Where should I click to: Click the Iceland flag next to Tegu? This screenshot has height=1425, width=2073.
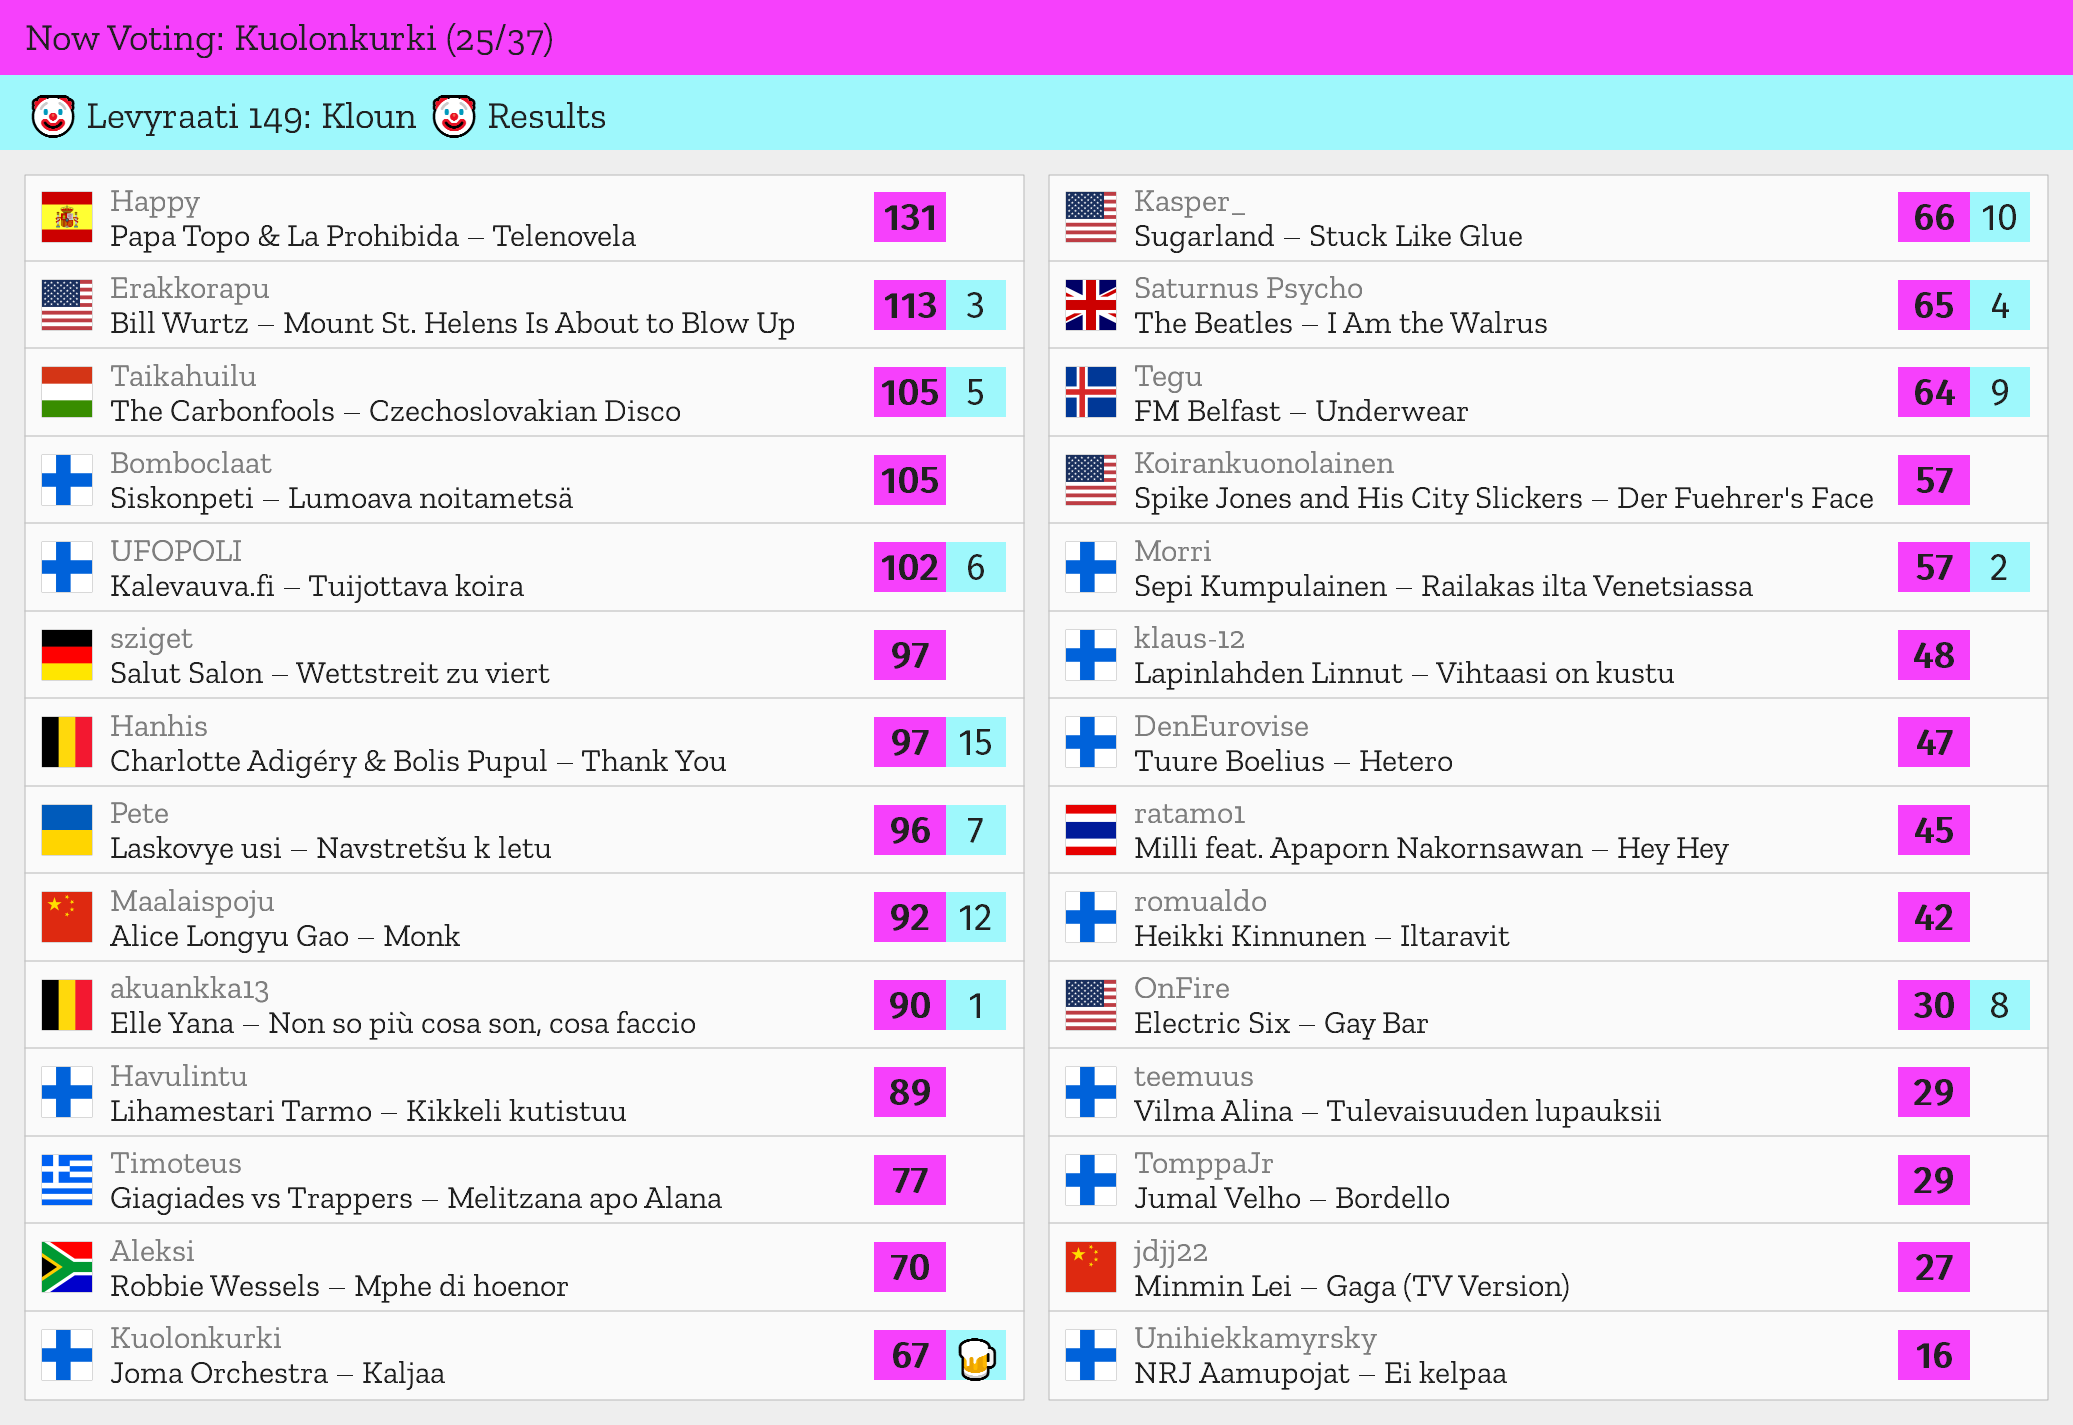click(1090, 392)
